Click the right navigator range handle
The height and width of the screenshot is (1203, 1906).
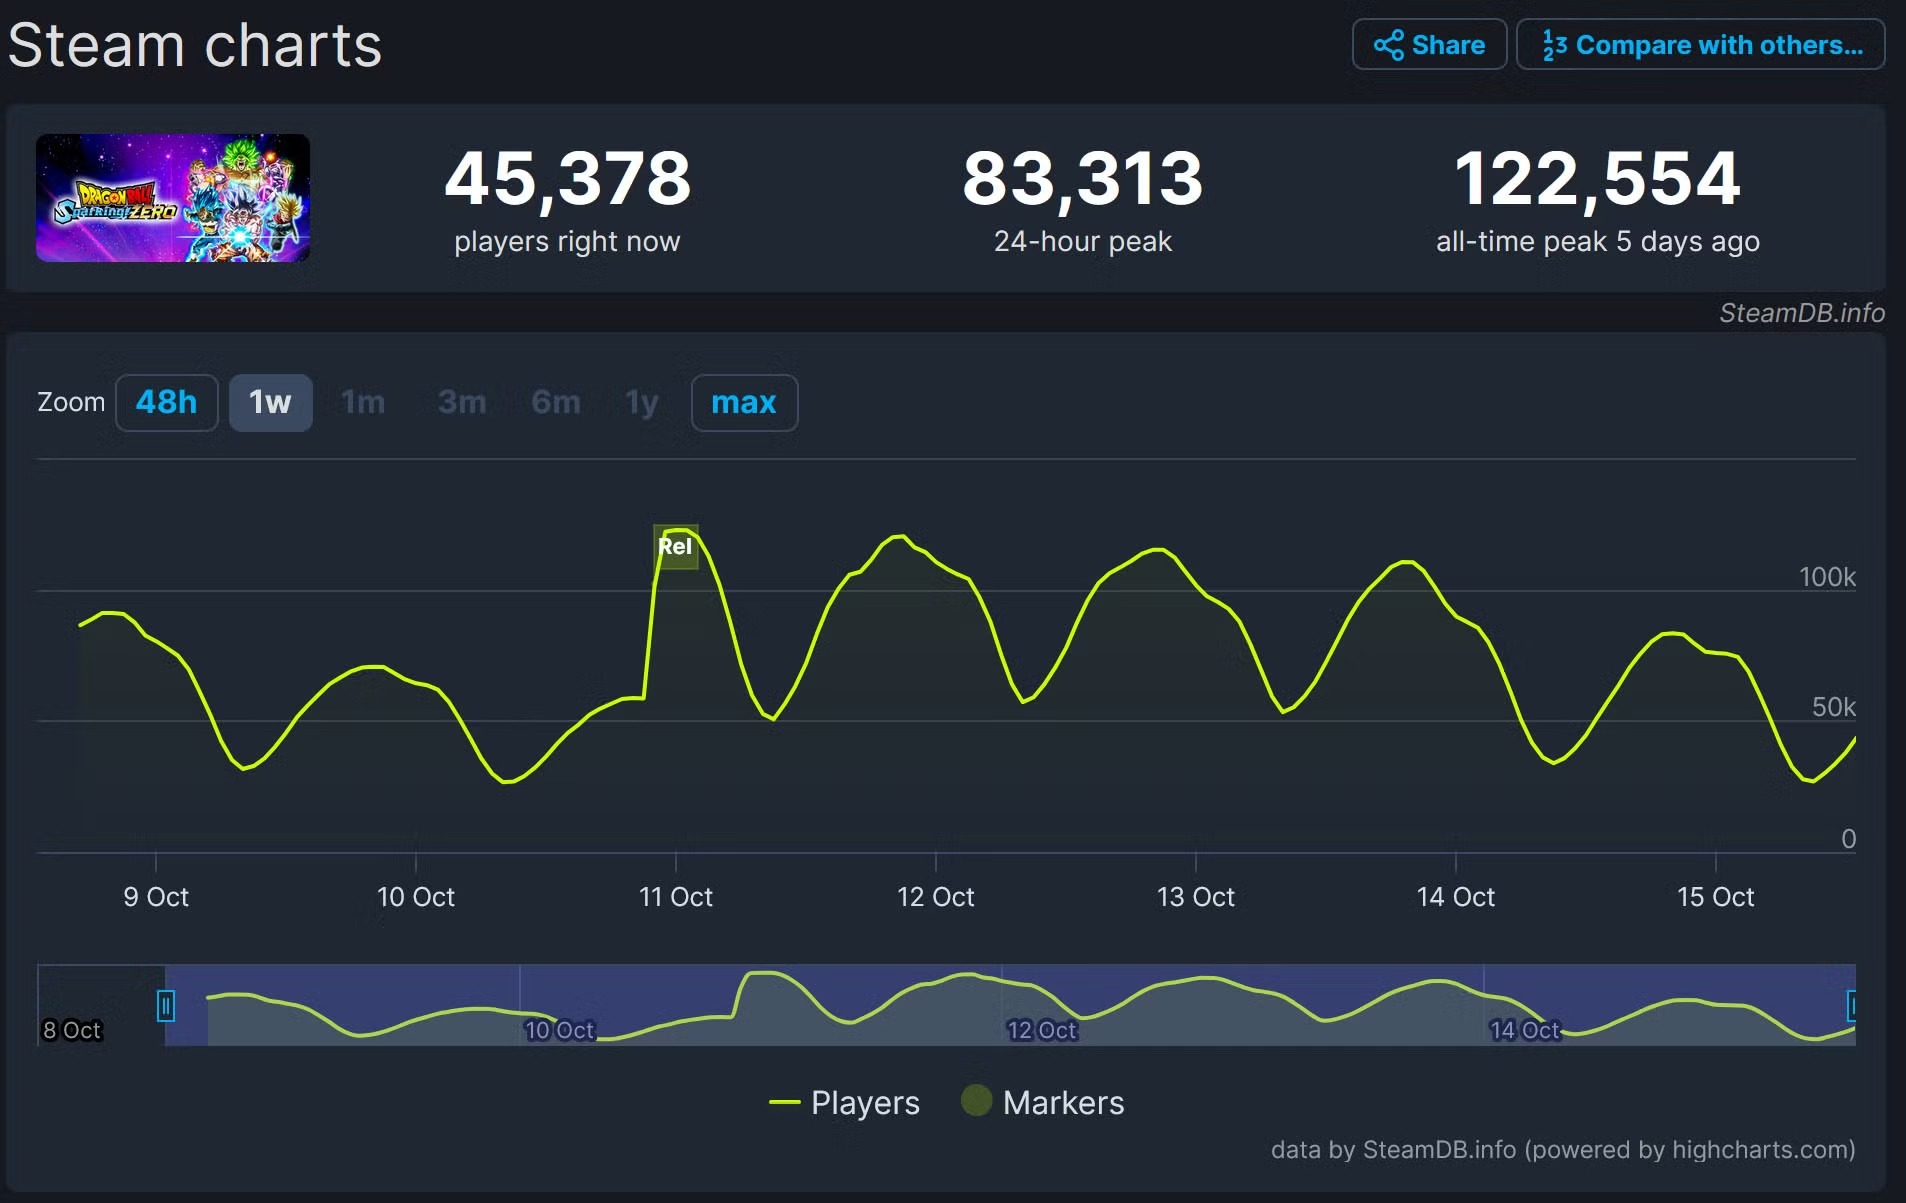pos(1852,1005)
